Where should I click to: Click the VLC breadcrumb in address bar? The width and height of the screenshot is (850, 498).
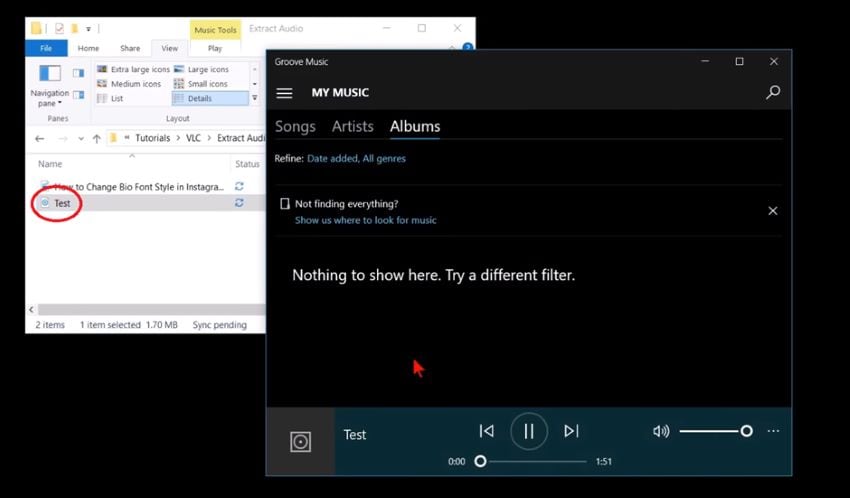click(x=193, y=138)
